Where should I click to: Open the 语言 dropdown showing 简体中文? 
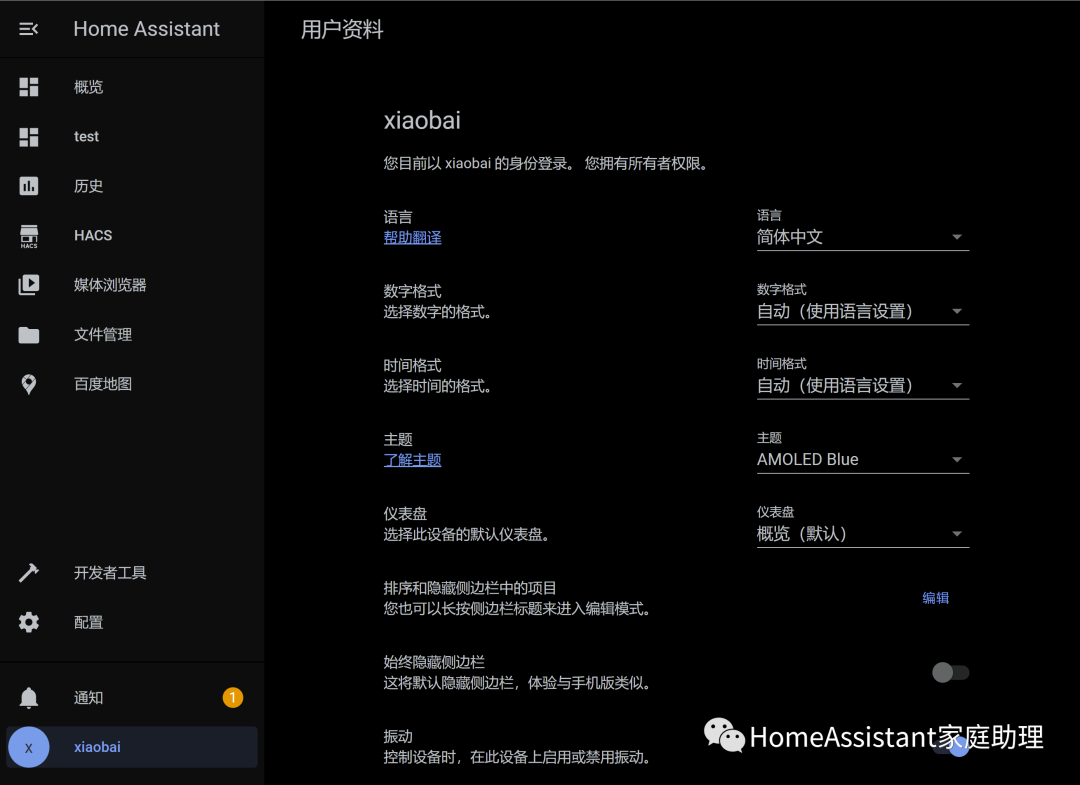pyautogui.click(x=862, y=230)
